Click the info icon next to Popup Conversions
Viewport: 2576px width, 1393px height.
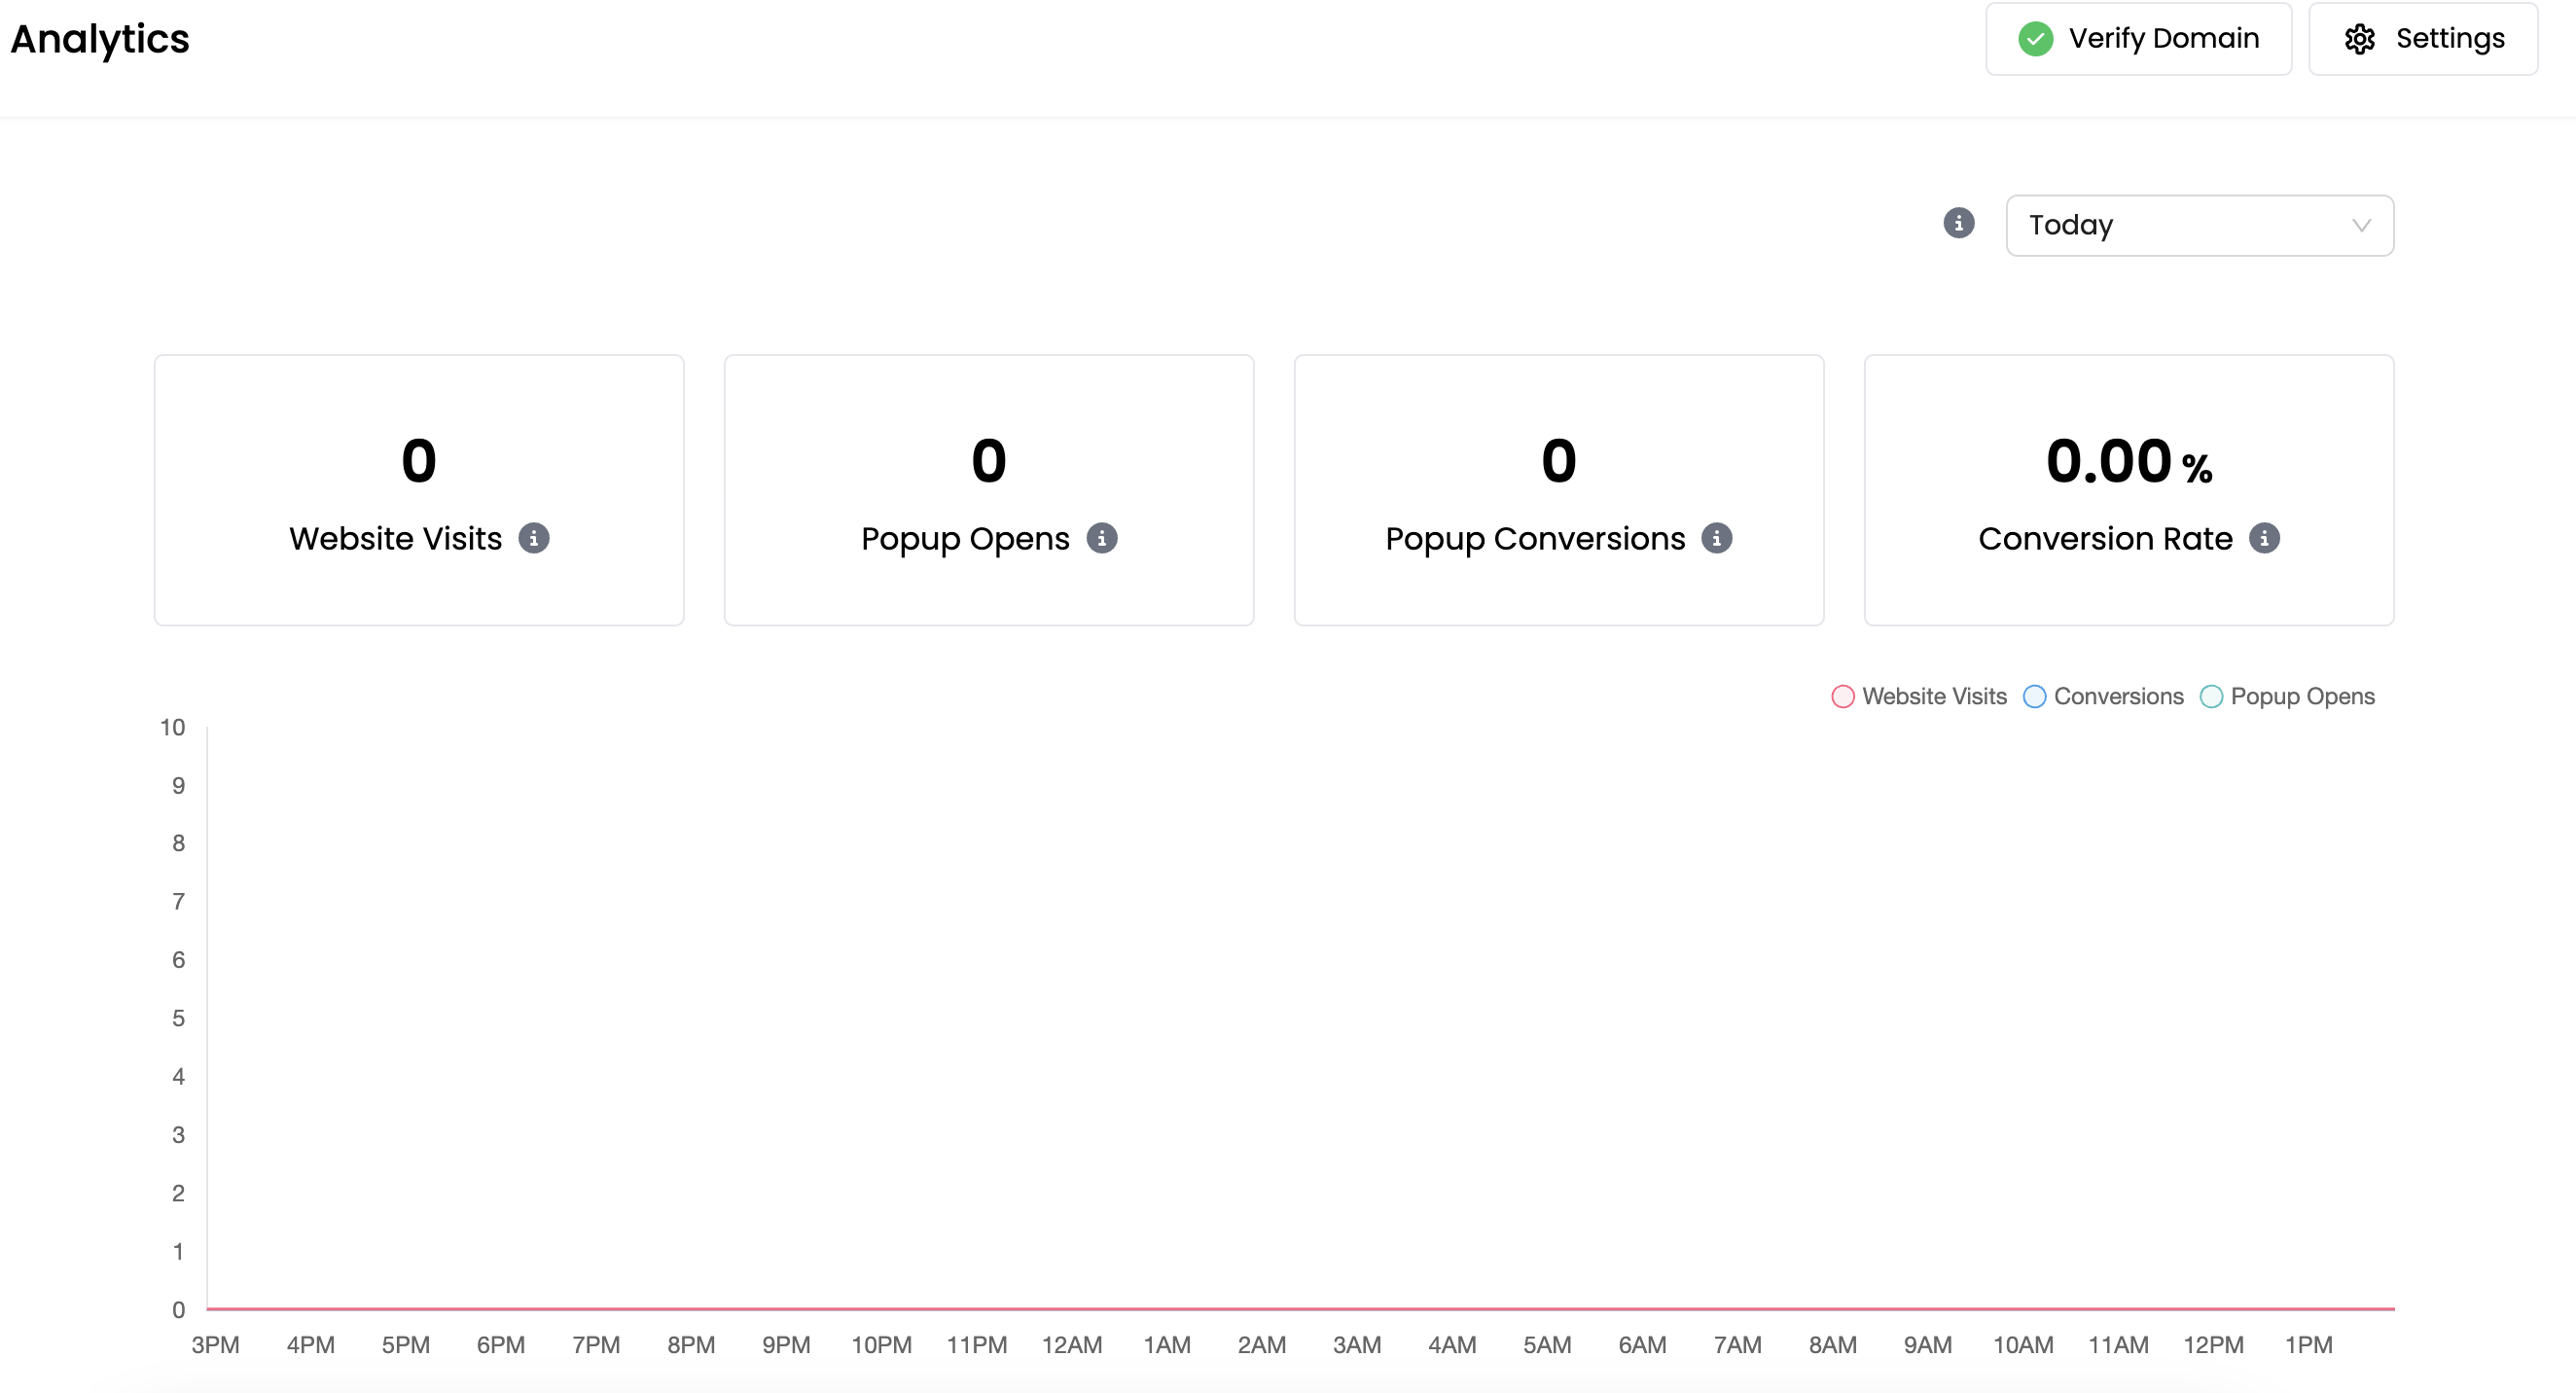[x=1717, y=539]
